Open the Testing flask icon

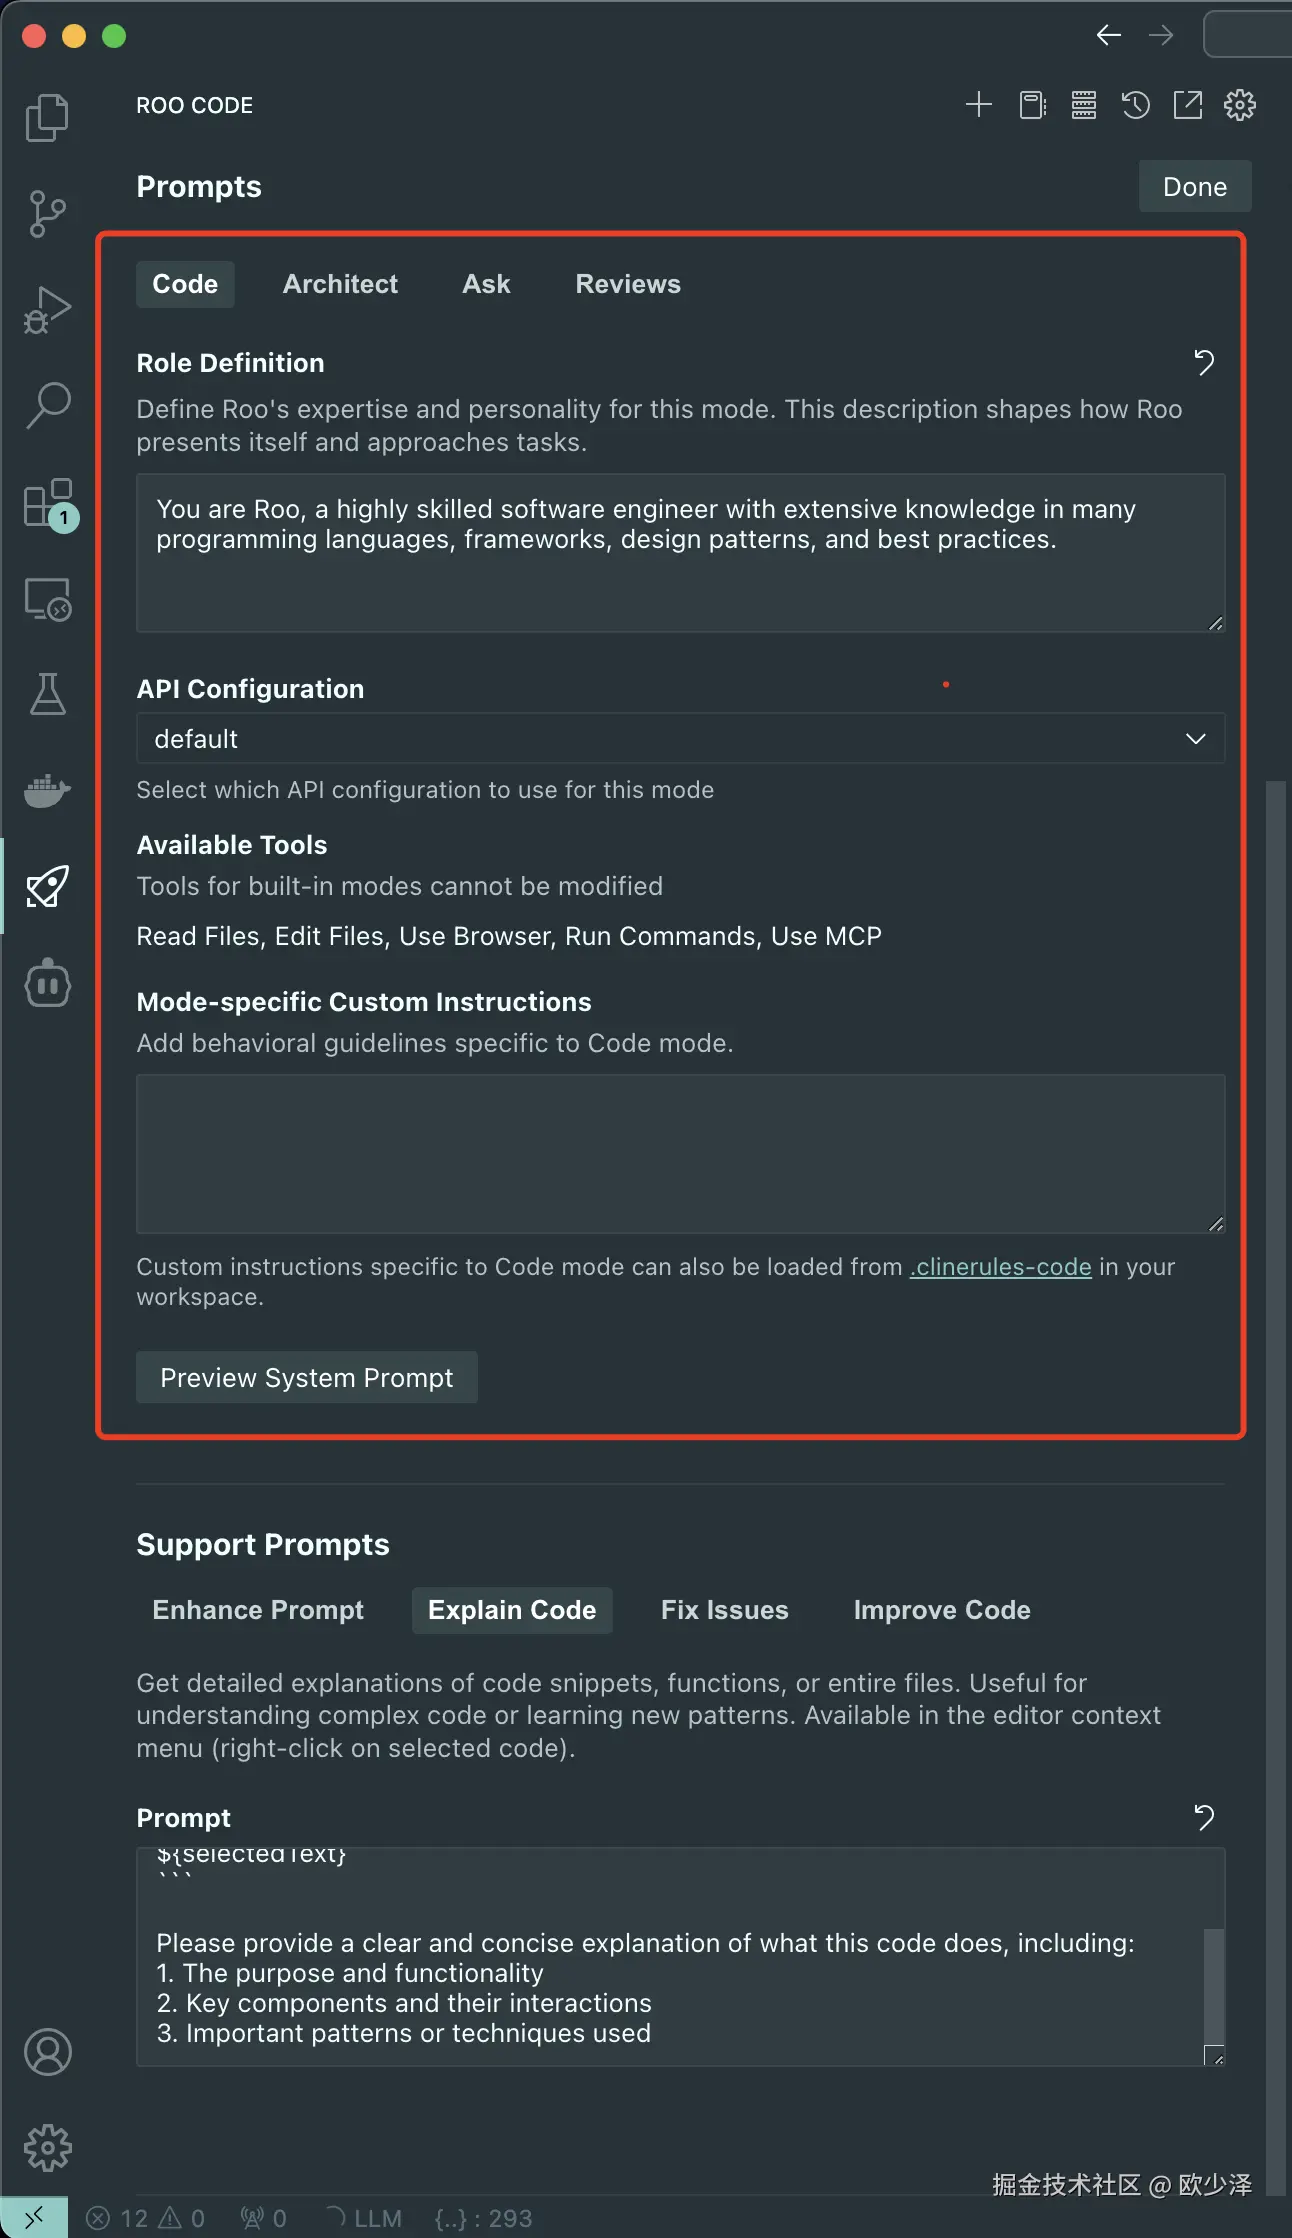(x=47, y=694)
